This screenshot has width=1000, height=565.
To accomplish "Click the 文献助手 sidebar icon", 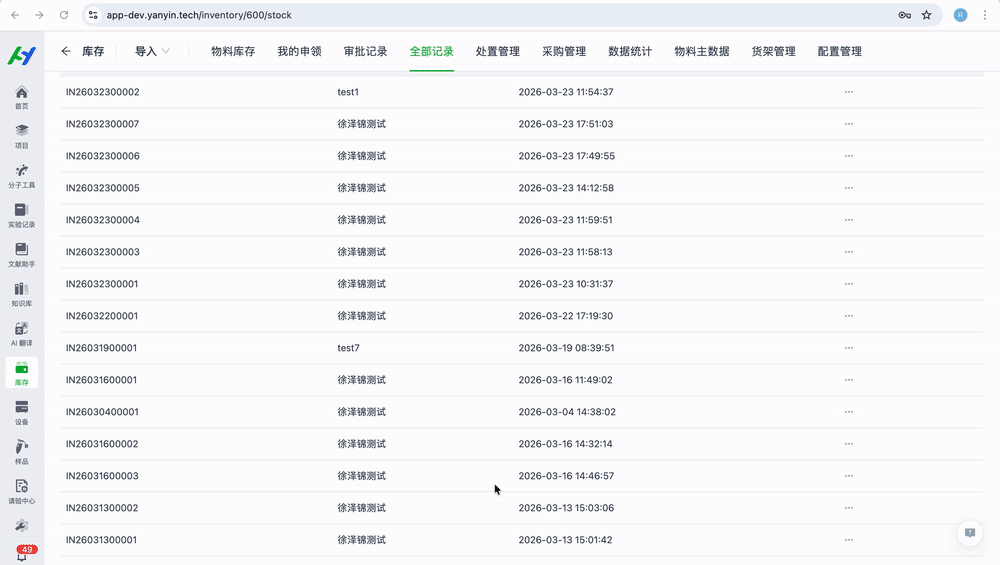I will click(21, 252).
